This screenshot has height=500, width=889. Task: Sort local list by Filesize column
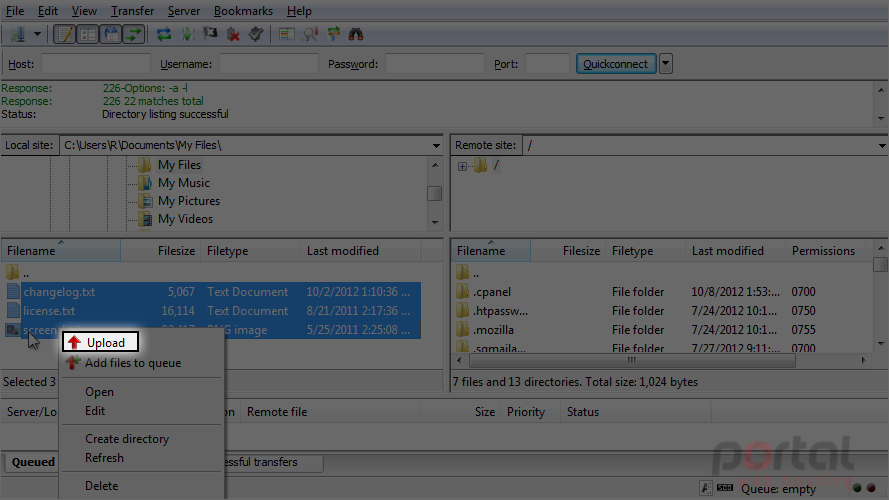[x=160, y=251]
